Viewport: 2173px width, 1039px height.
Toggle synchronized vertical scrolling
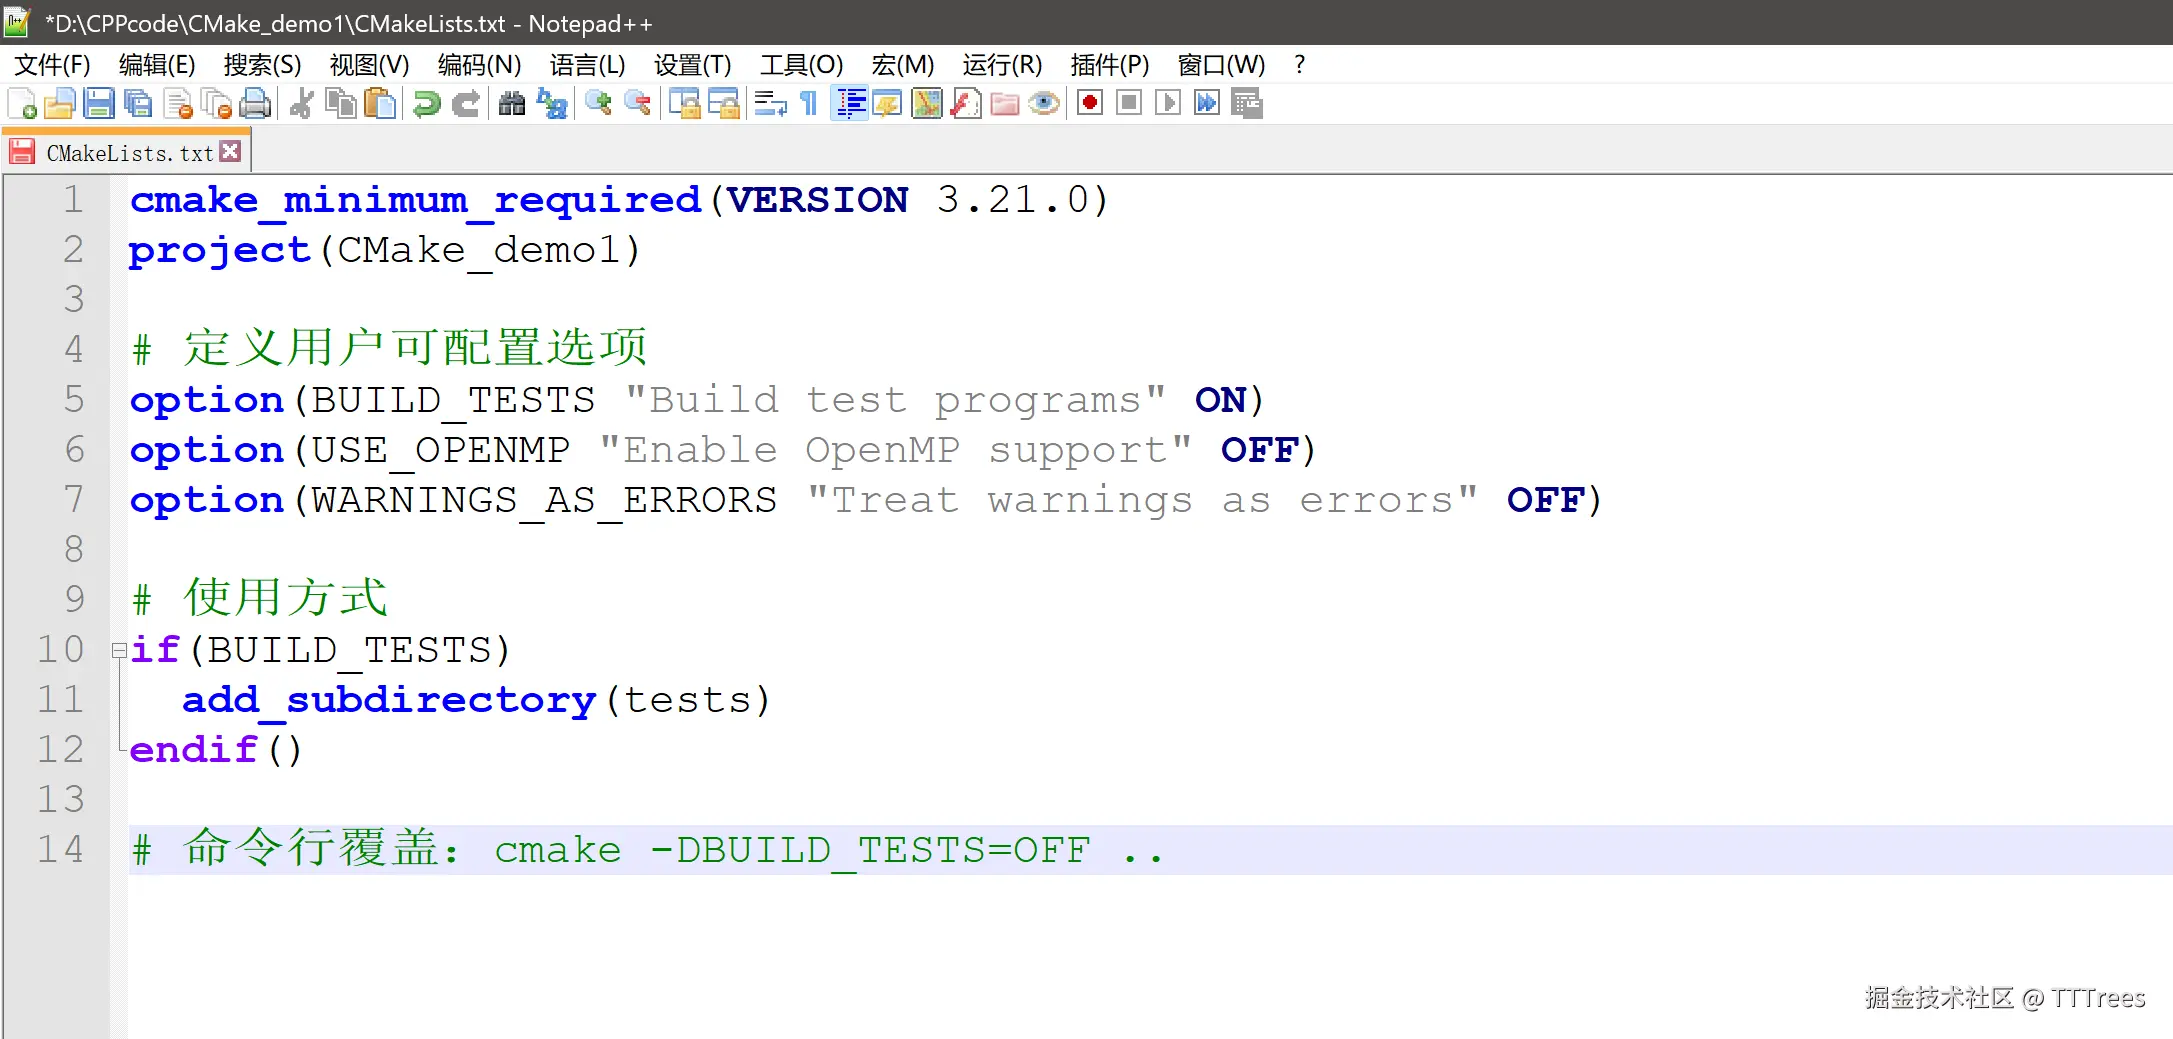(684, 103)
